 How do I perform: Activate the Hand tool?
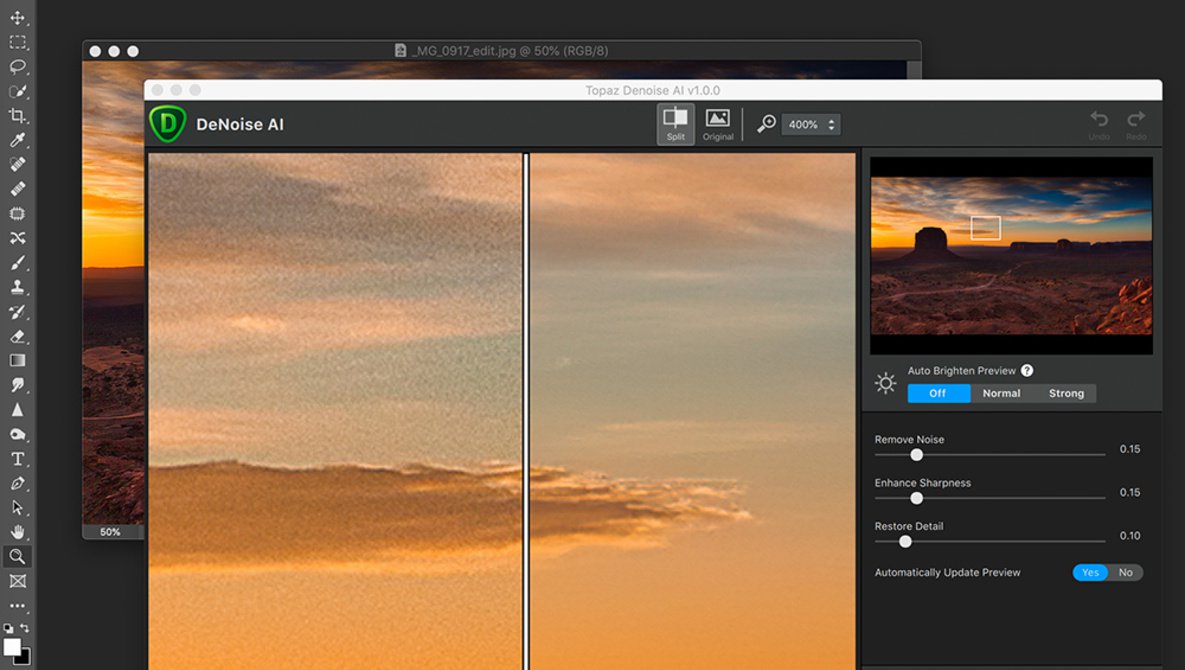(x=17, y=532)
